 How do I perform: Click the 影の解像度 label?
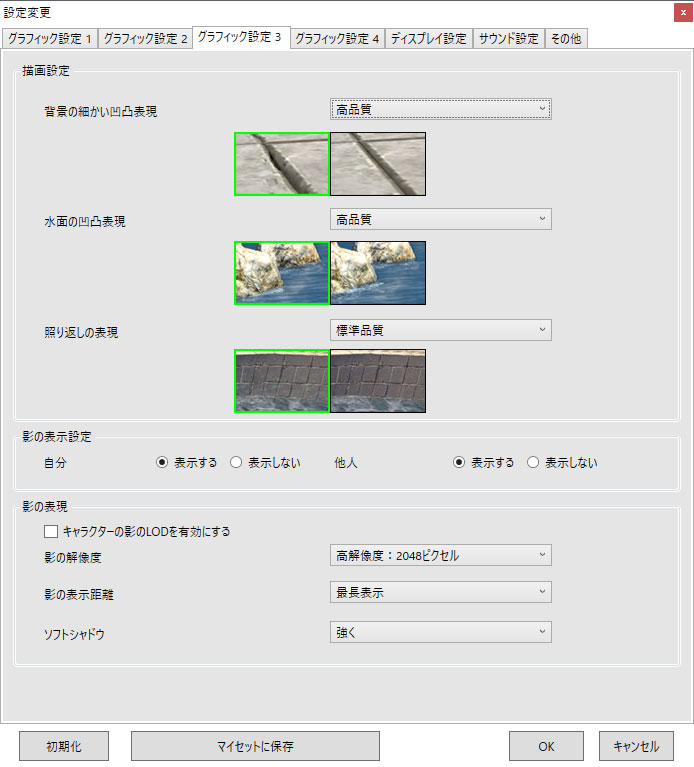pos(73,558)
